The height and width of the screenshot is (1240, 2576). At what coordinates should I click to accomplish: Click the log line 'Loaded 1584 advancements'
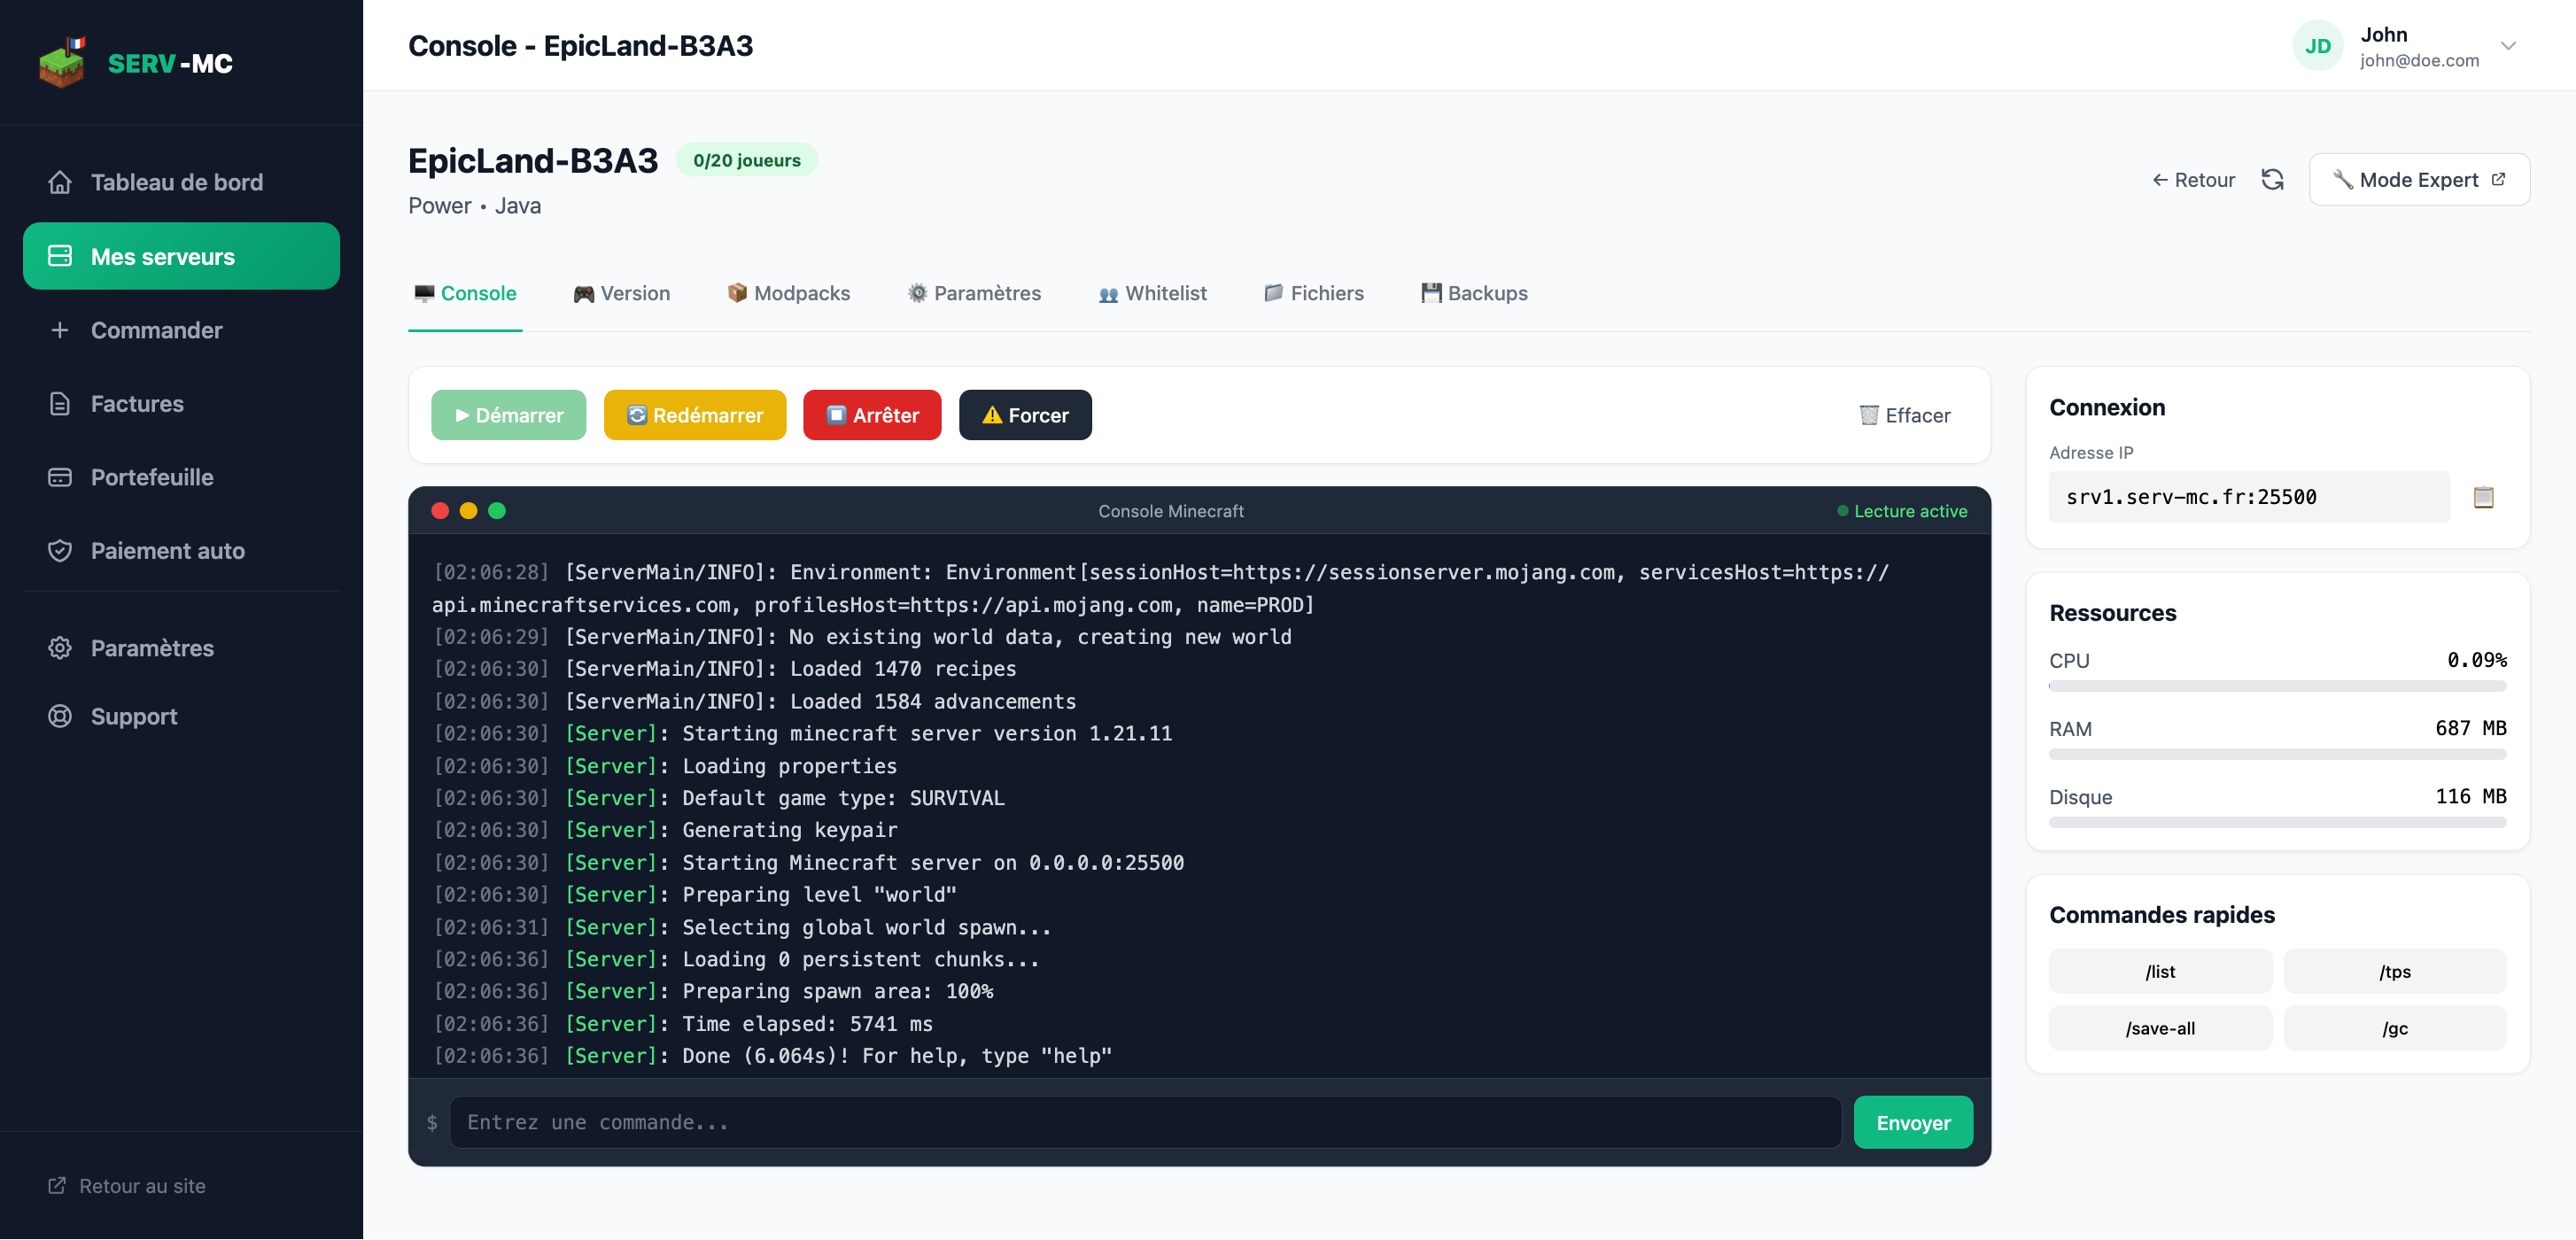[x=754, y=701]
